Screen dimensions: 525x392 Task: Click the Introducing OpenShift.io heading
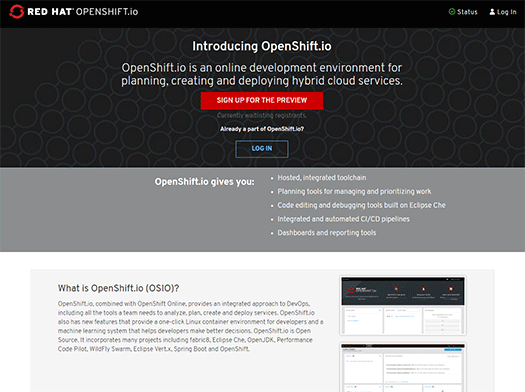(262, 46)
